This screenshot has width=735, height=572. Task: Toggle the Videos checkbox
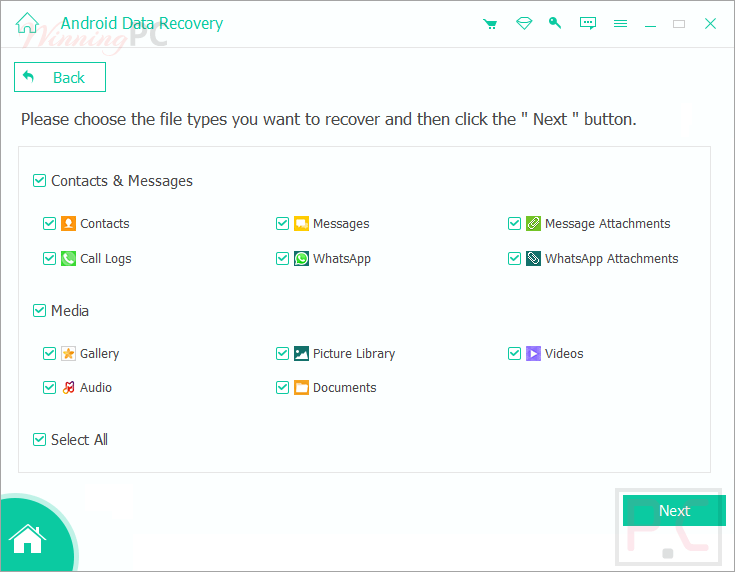514,353
